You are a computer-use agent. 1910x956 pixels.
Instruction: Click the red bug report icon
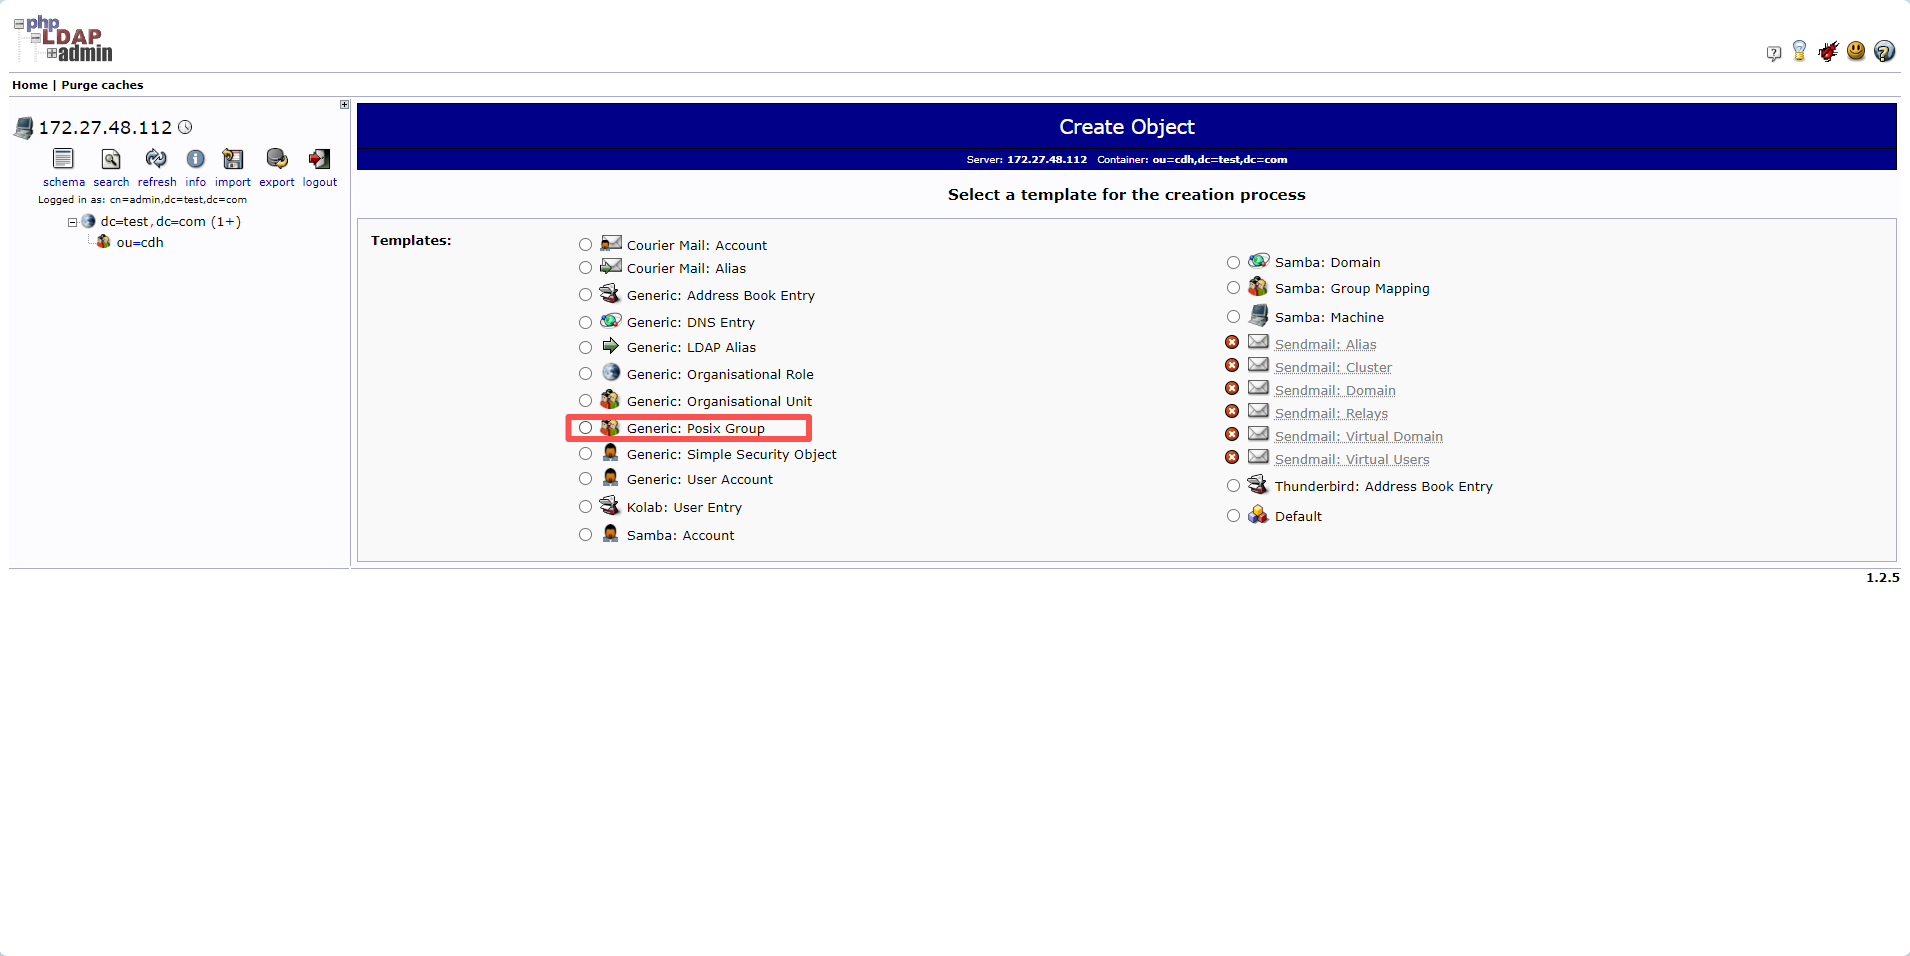[x=1828, y=51]
